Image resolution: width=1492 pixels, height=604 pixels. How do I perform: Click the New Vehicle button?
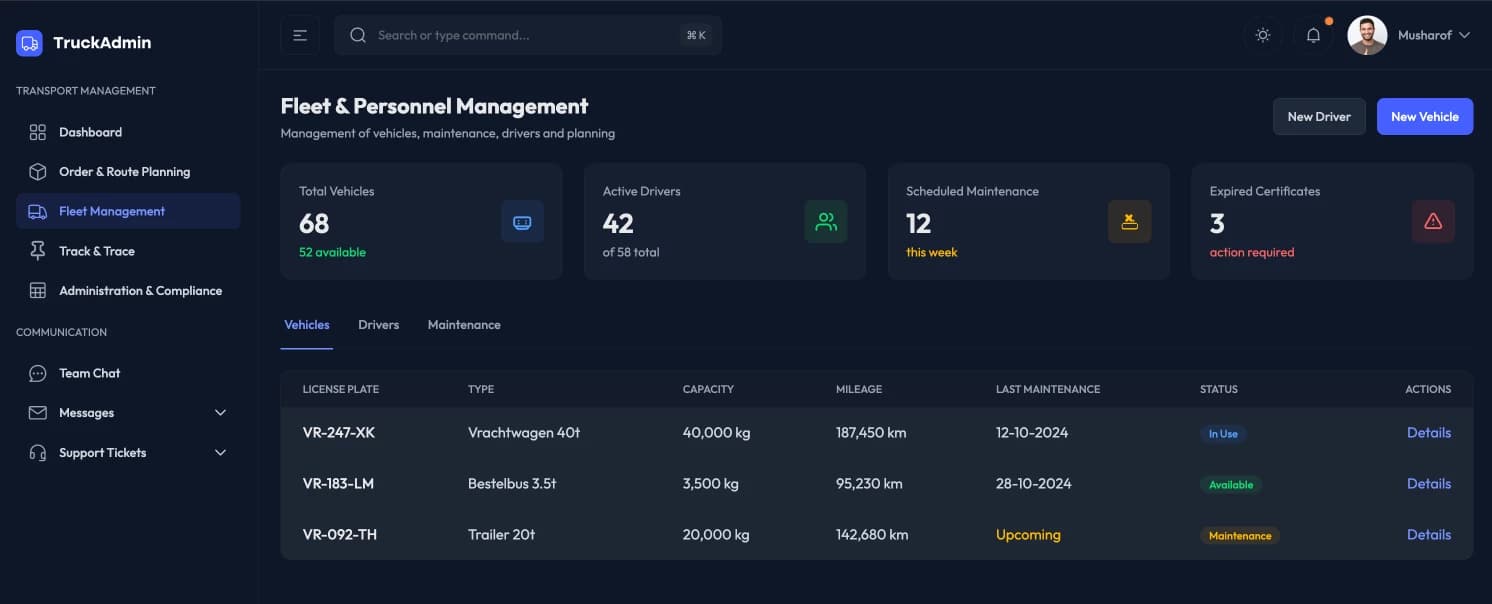point(1424,117)
